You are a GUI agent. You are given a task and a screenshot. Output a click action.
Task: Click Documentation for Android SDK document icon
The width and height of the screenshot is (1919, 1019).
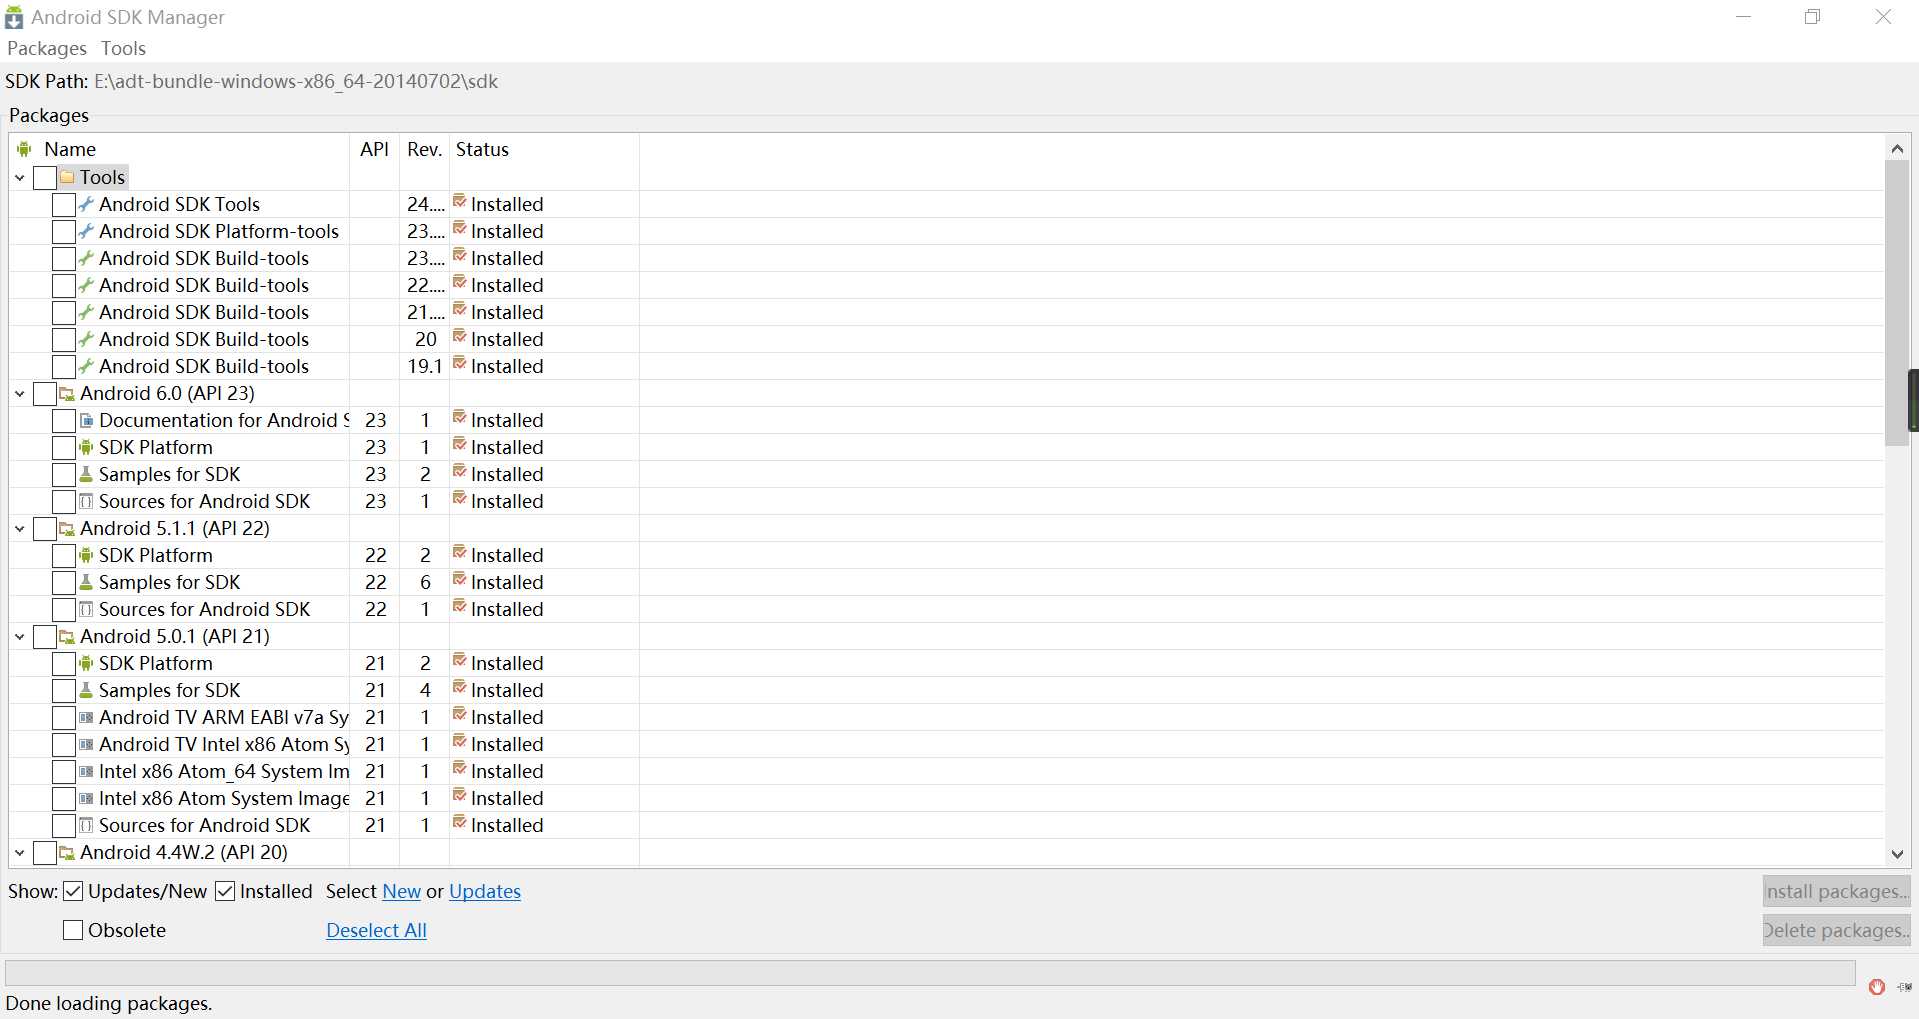click(86, 420)
